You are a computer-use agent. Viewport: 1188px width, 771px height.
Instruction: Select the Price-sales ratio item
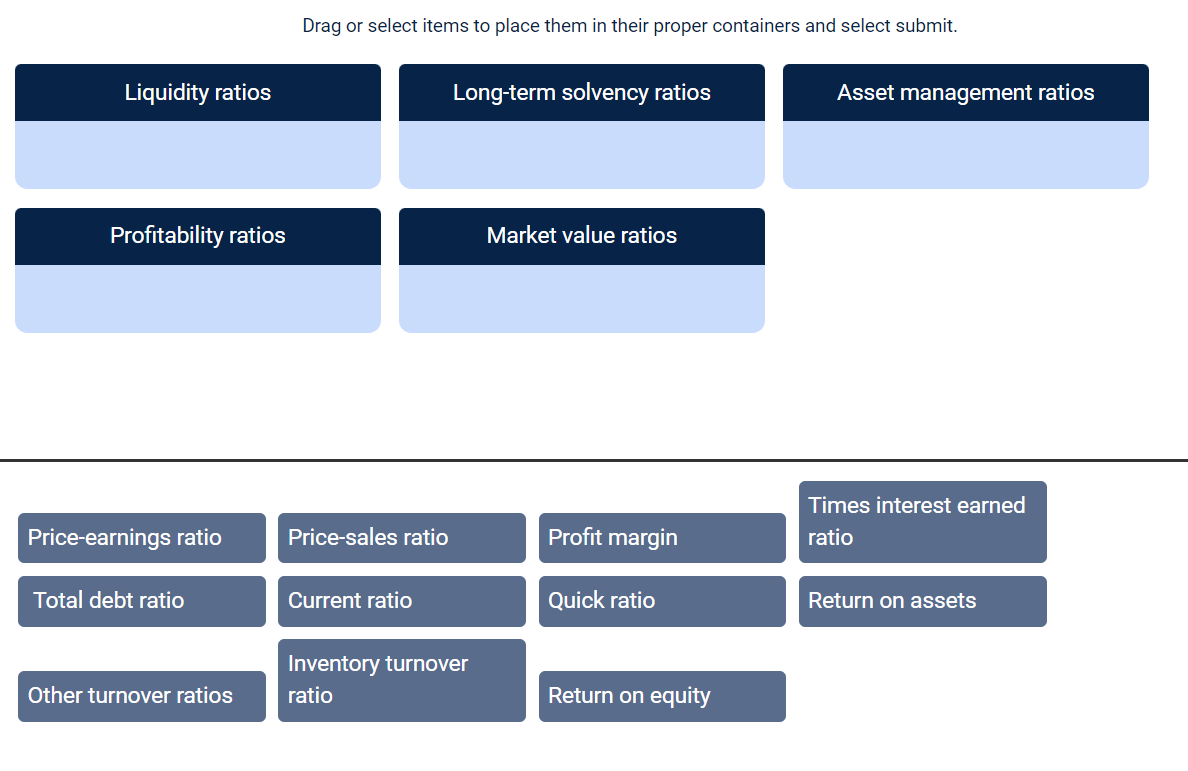(x=401, y=538)
